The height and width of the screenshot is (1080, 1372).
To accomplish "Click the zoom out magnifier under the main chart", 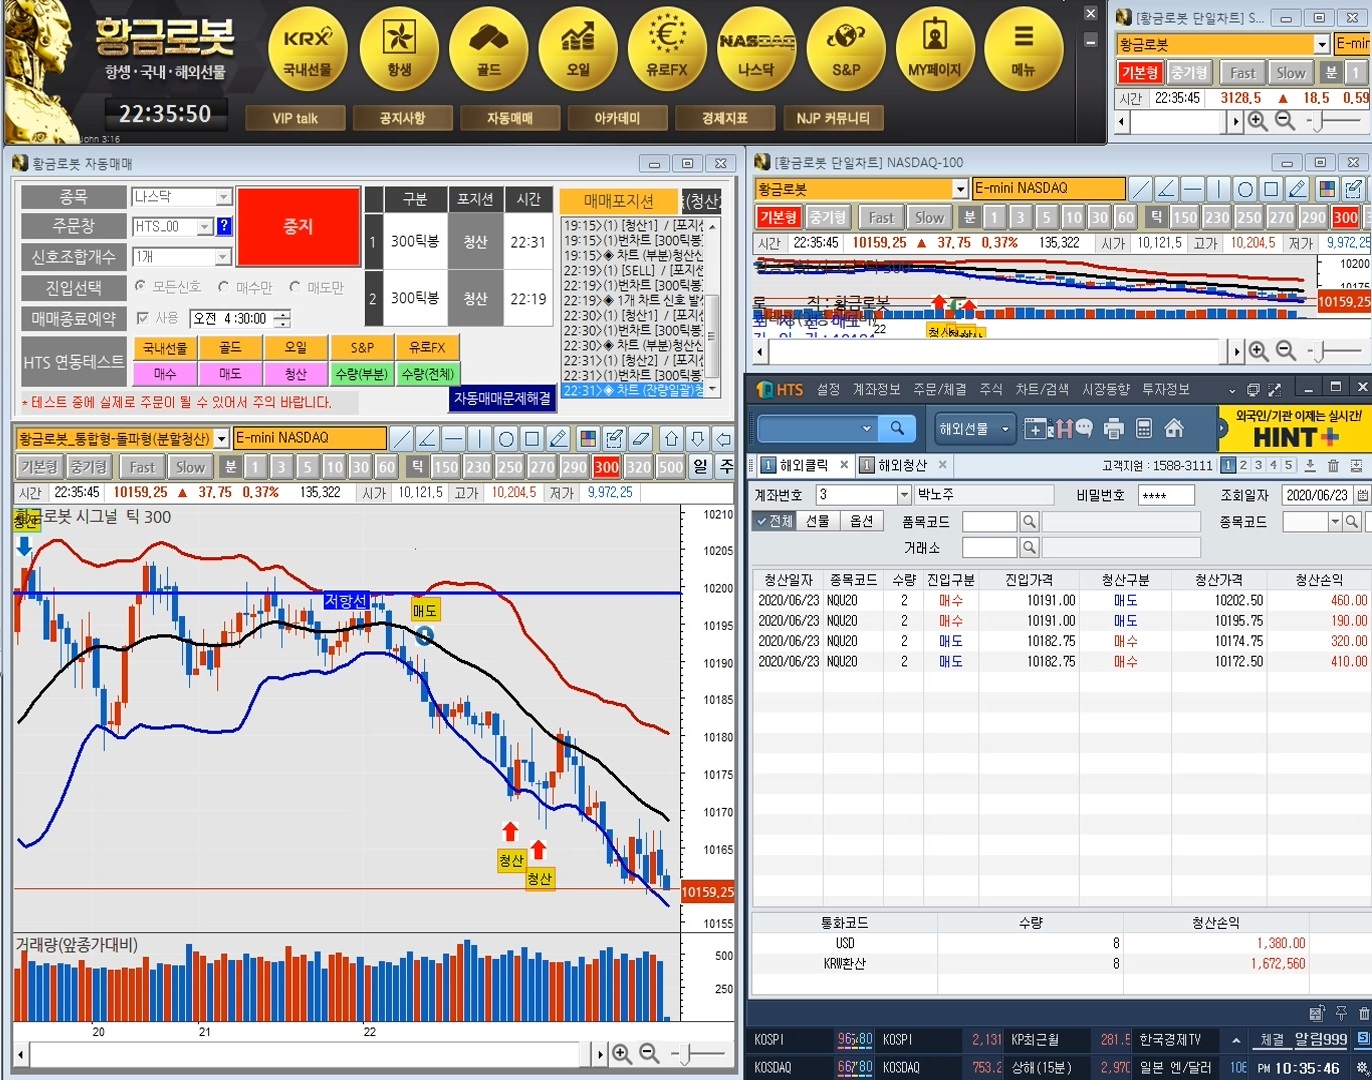I will [x=649, y=1053].
